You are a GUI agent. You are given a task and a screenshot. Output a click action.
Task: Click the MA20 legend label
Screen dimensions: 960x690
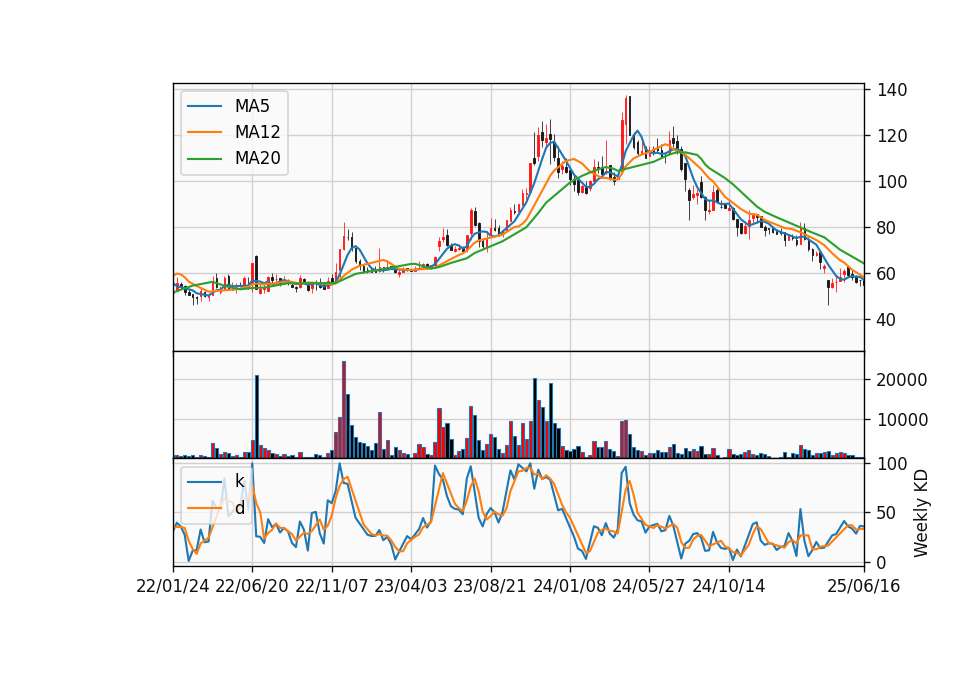[257, 158]
